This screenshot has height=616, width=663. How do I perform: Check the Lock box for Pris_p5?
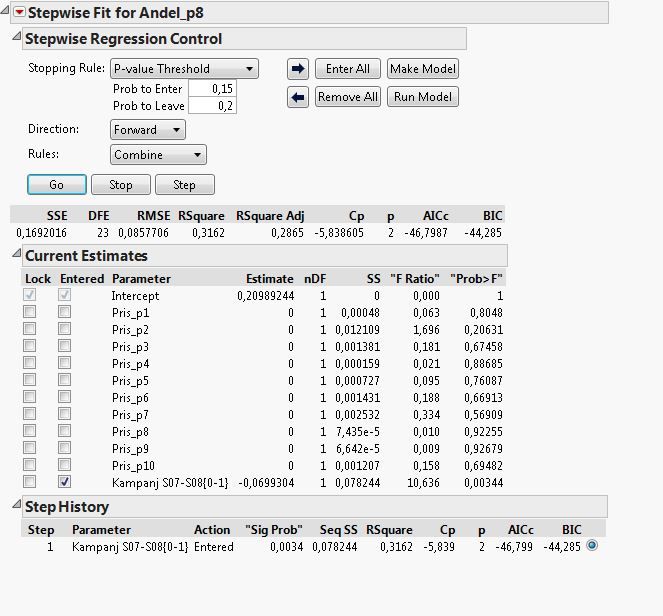tap(30, 380)
